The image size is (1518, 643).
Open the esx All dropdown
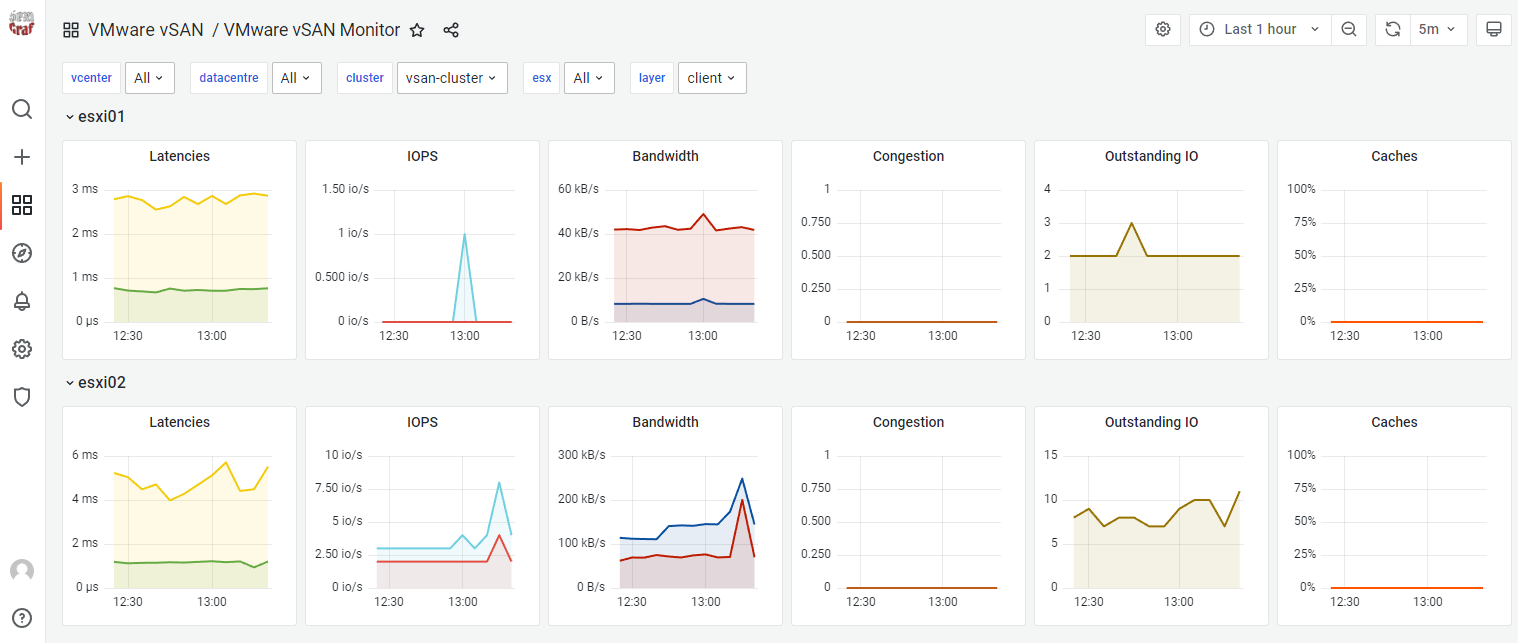589,78
